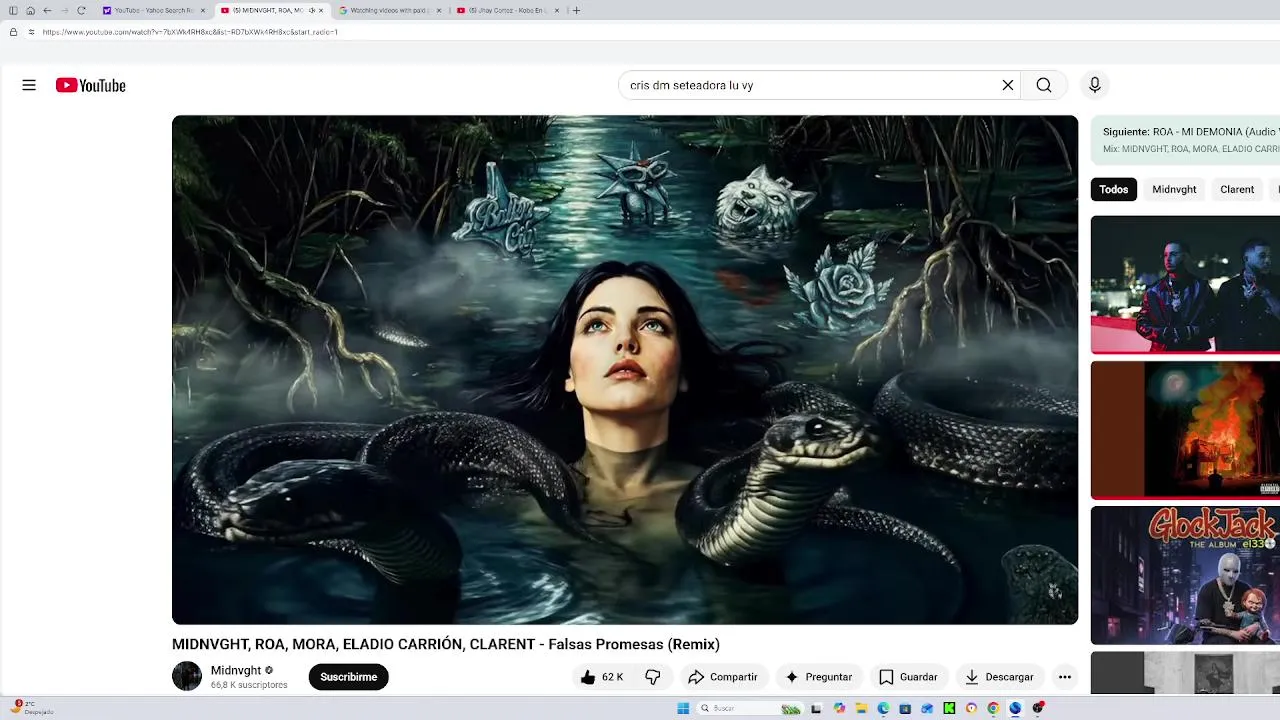Open the GlockJack album thumbnail video

[x=1185, y=575]
